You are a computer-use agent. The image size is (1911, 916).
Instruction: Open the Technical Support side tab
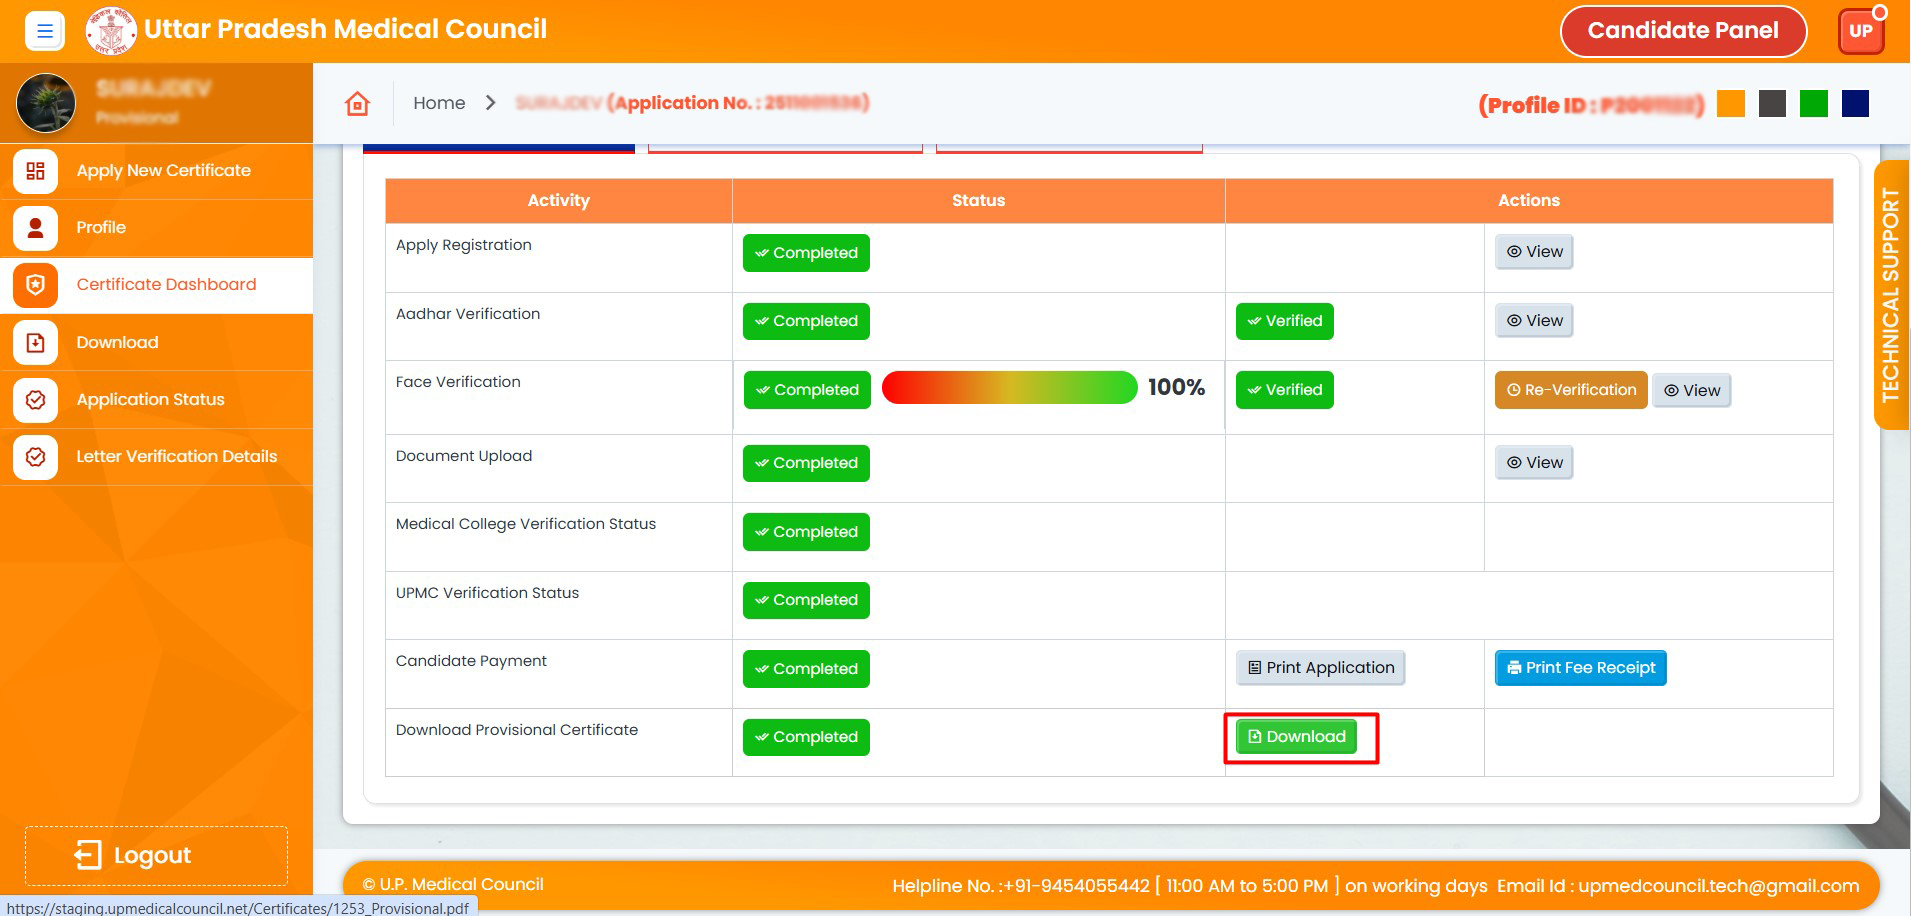coord(1890,295)
